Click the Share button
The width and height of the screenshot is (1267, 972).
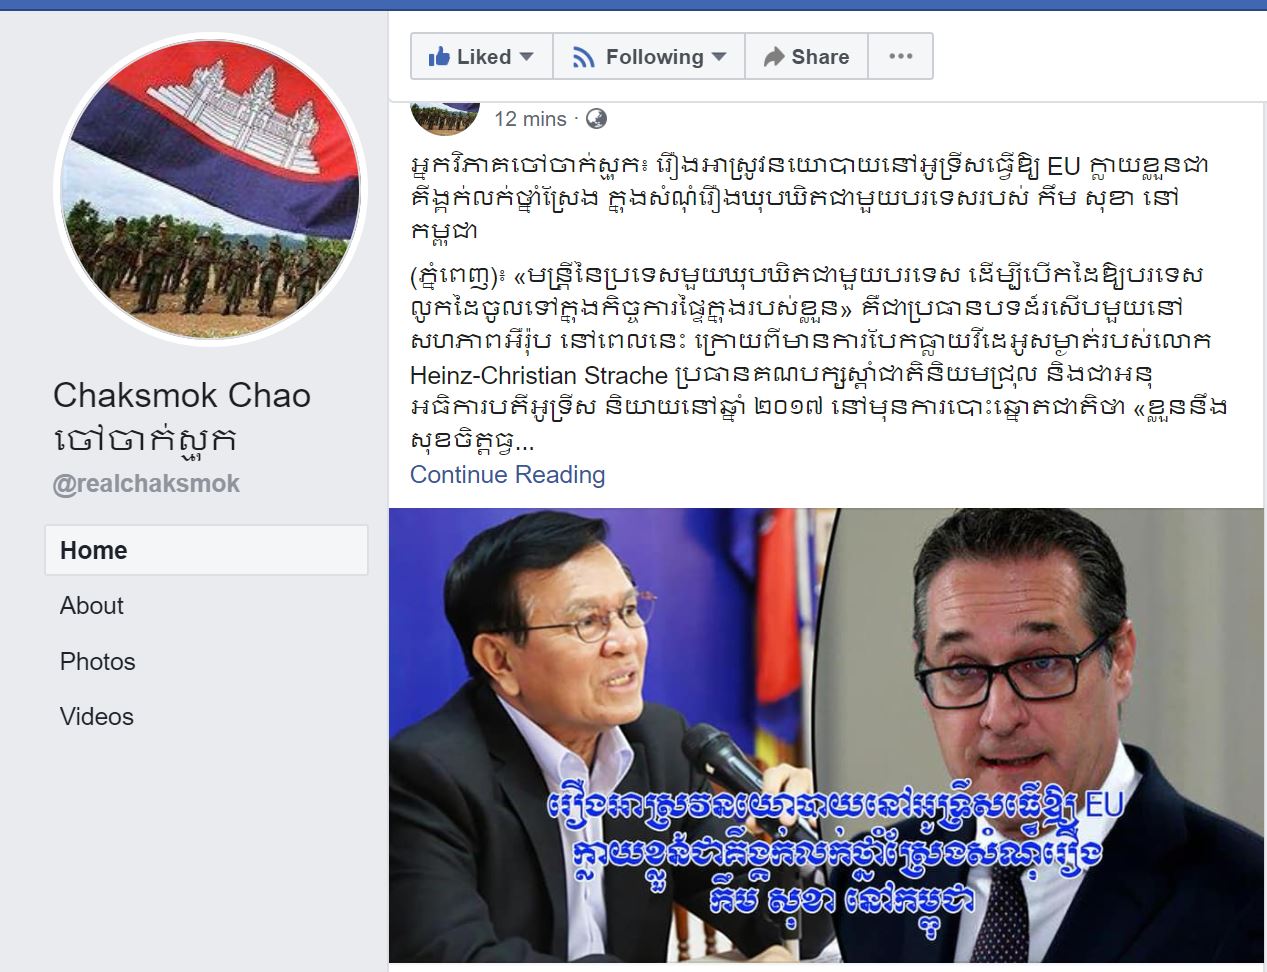tap(806, 56)
